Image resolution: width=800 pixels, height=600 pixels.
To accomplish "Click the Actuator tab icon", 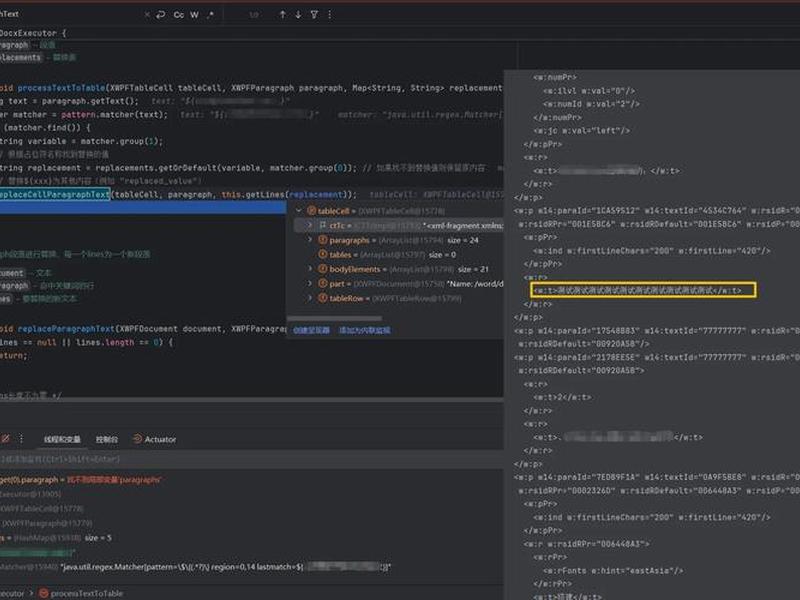I will (137, 439).
